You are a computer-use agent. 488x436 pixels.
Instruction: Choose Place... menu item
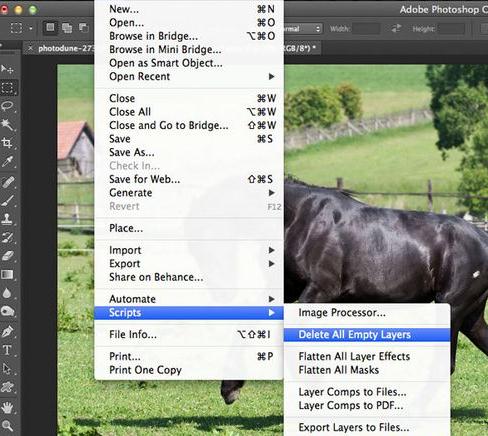pyautogui.click(x=189, y=228)
